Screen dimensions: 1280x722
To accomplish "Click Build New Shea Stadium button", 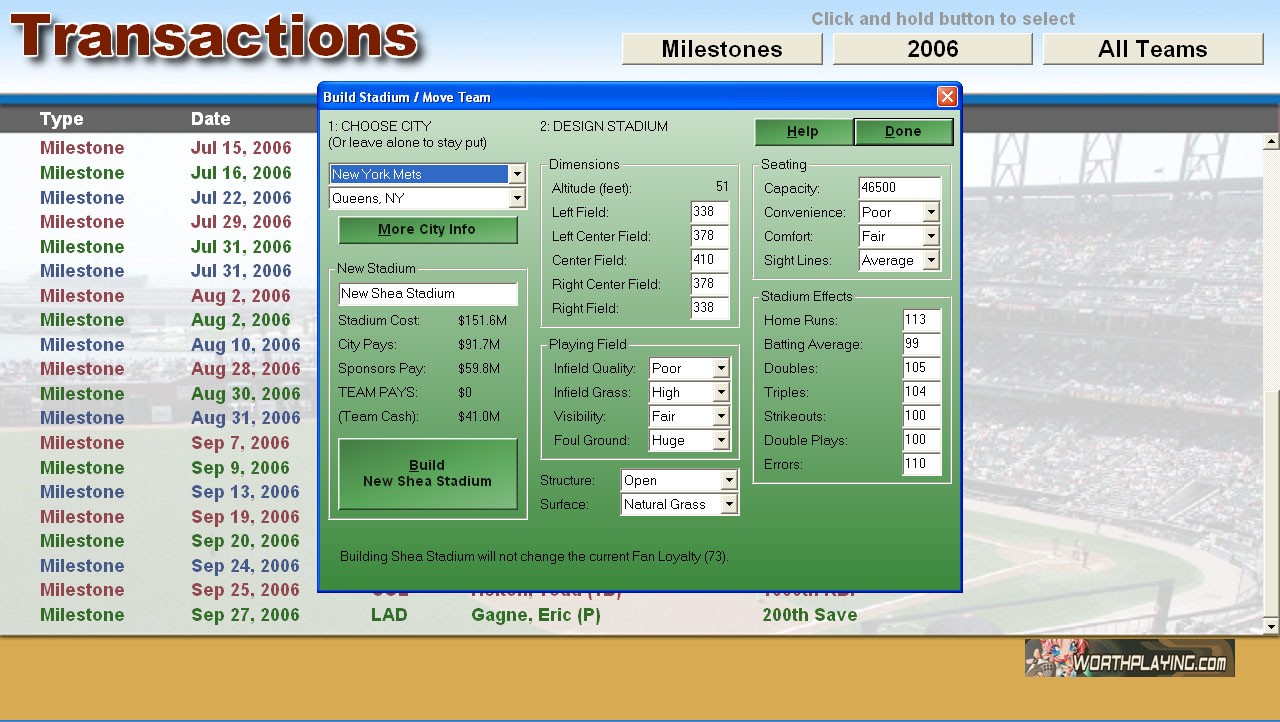I will coord(427,474).
